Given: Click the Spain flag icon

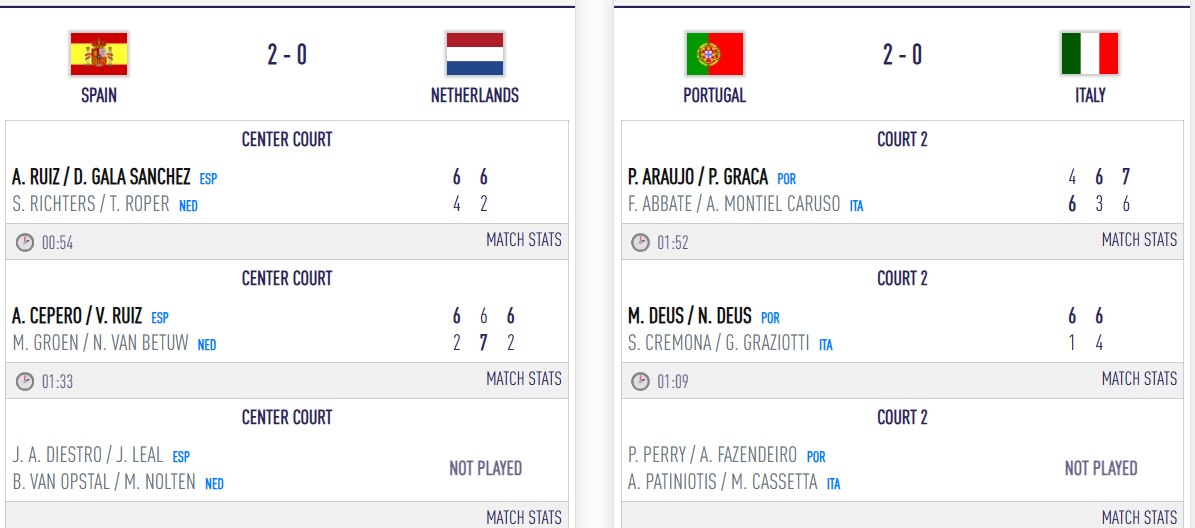Looking at the screenshot, I should [99, 54].
